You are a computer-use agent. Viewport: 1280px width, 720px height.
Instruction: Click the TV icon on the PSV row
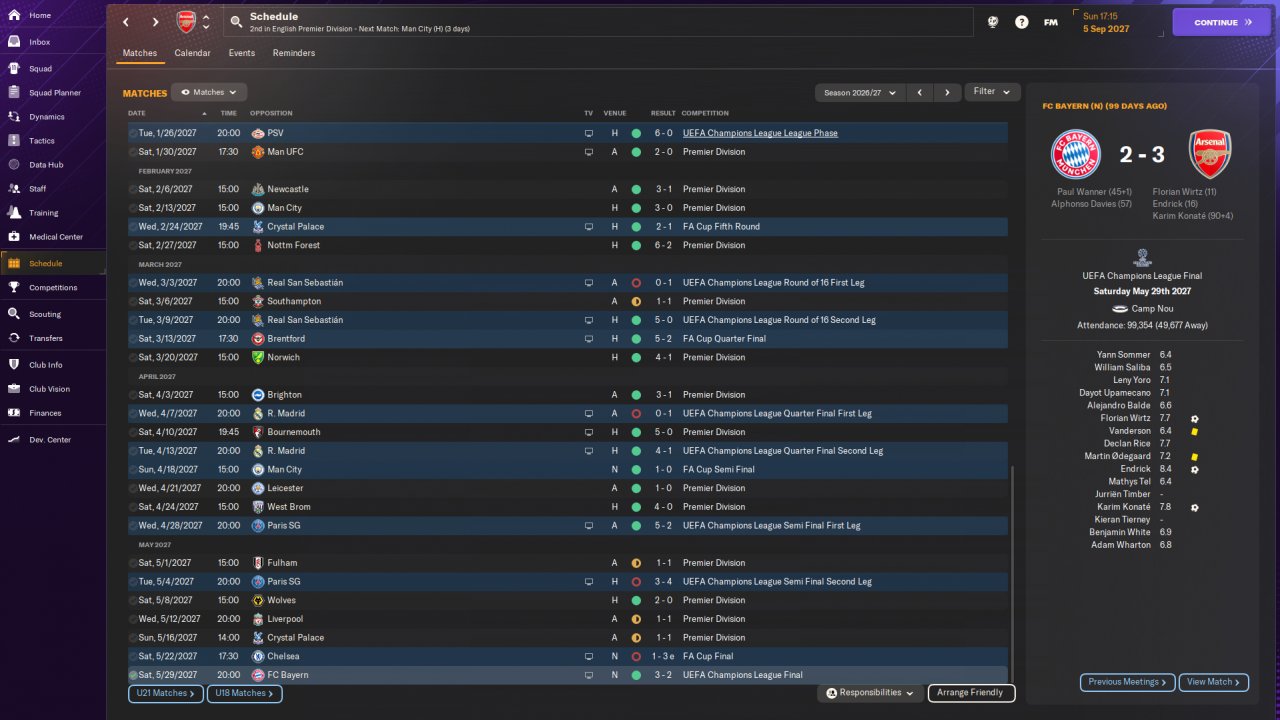[589, 133]
